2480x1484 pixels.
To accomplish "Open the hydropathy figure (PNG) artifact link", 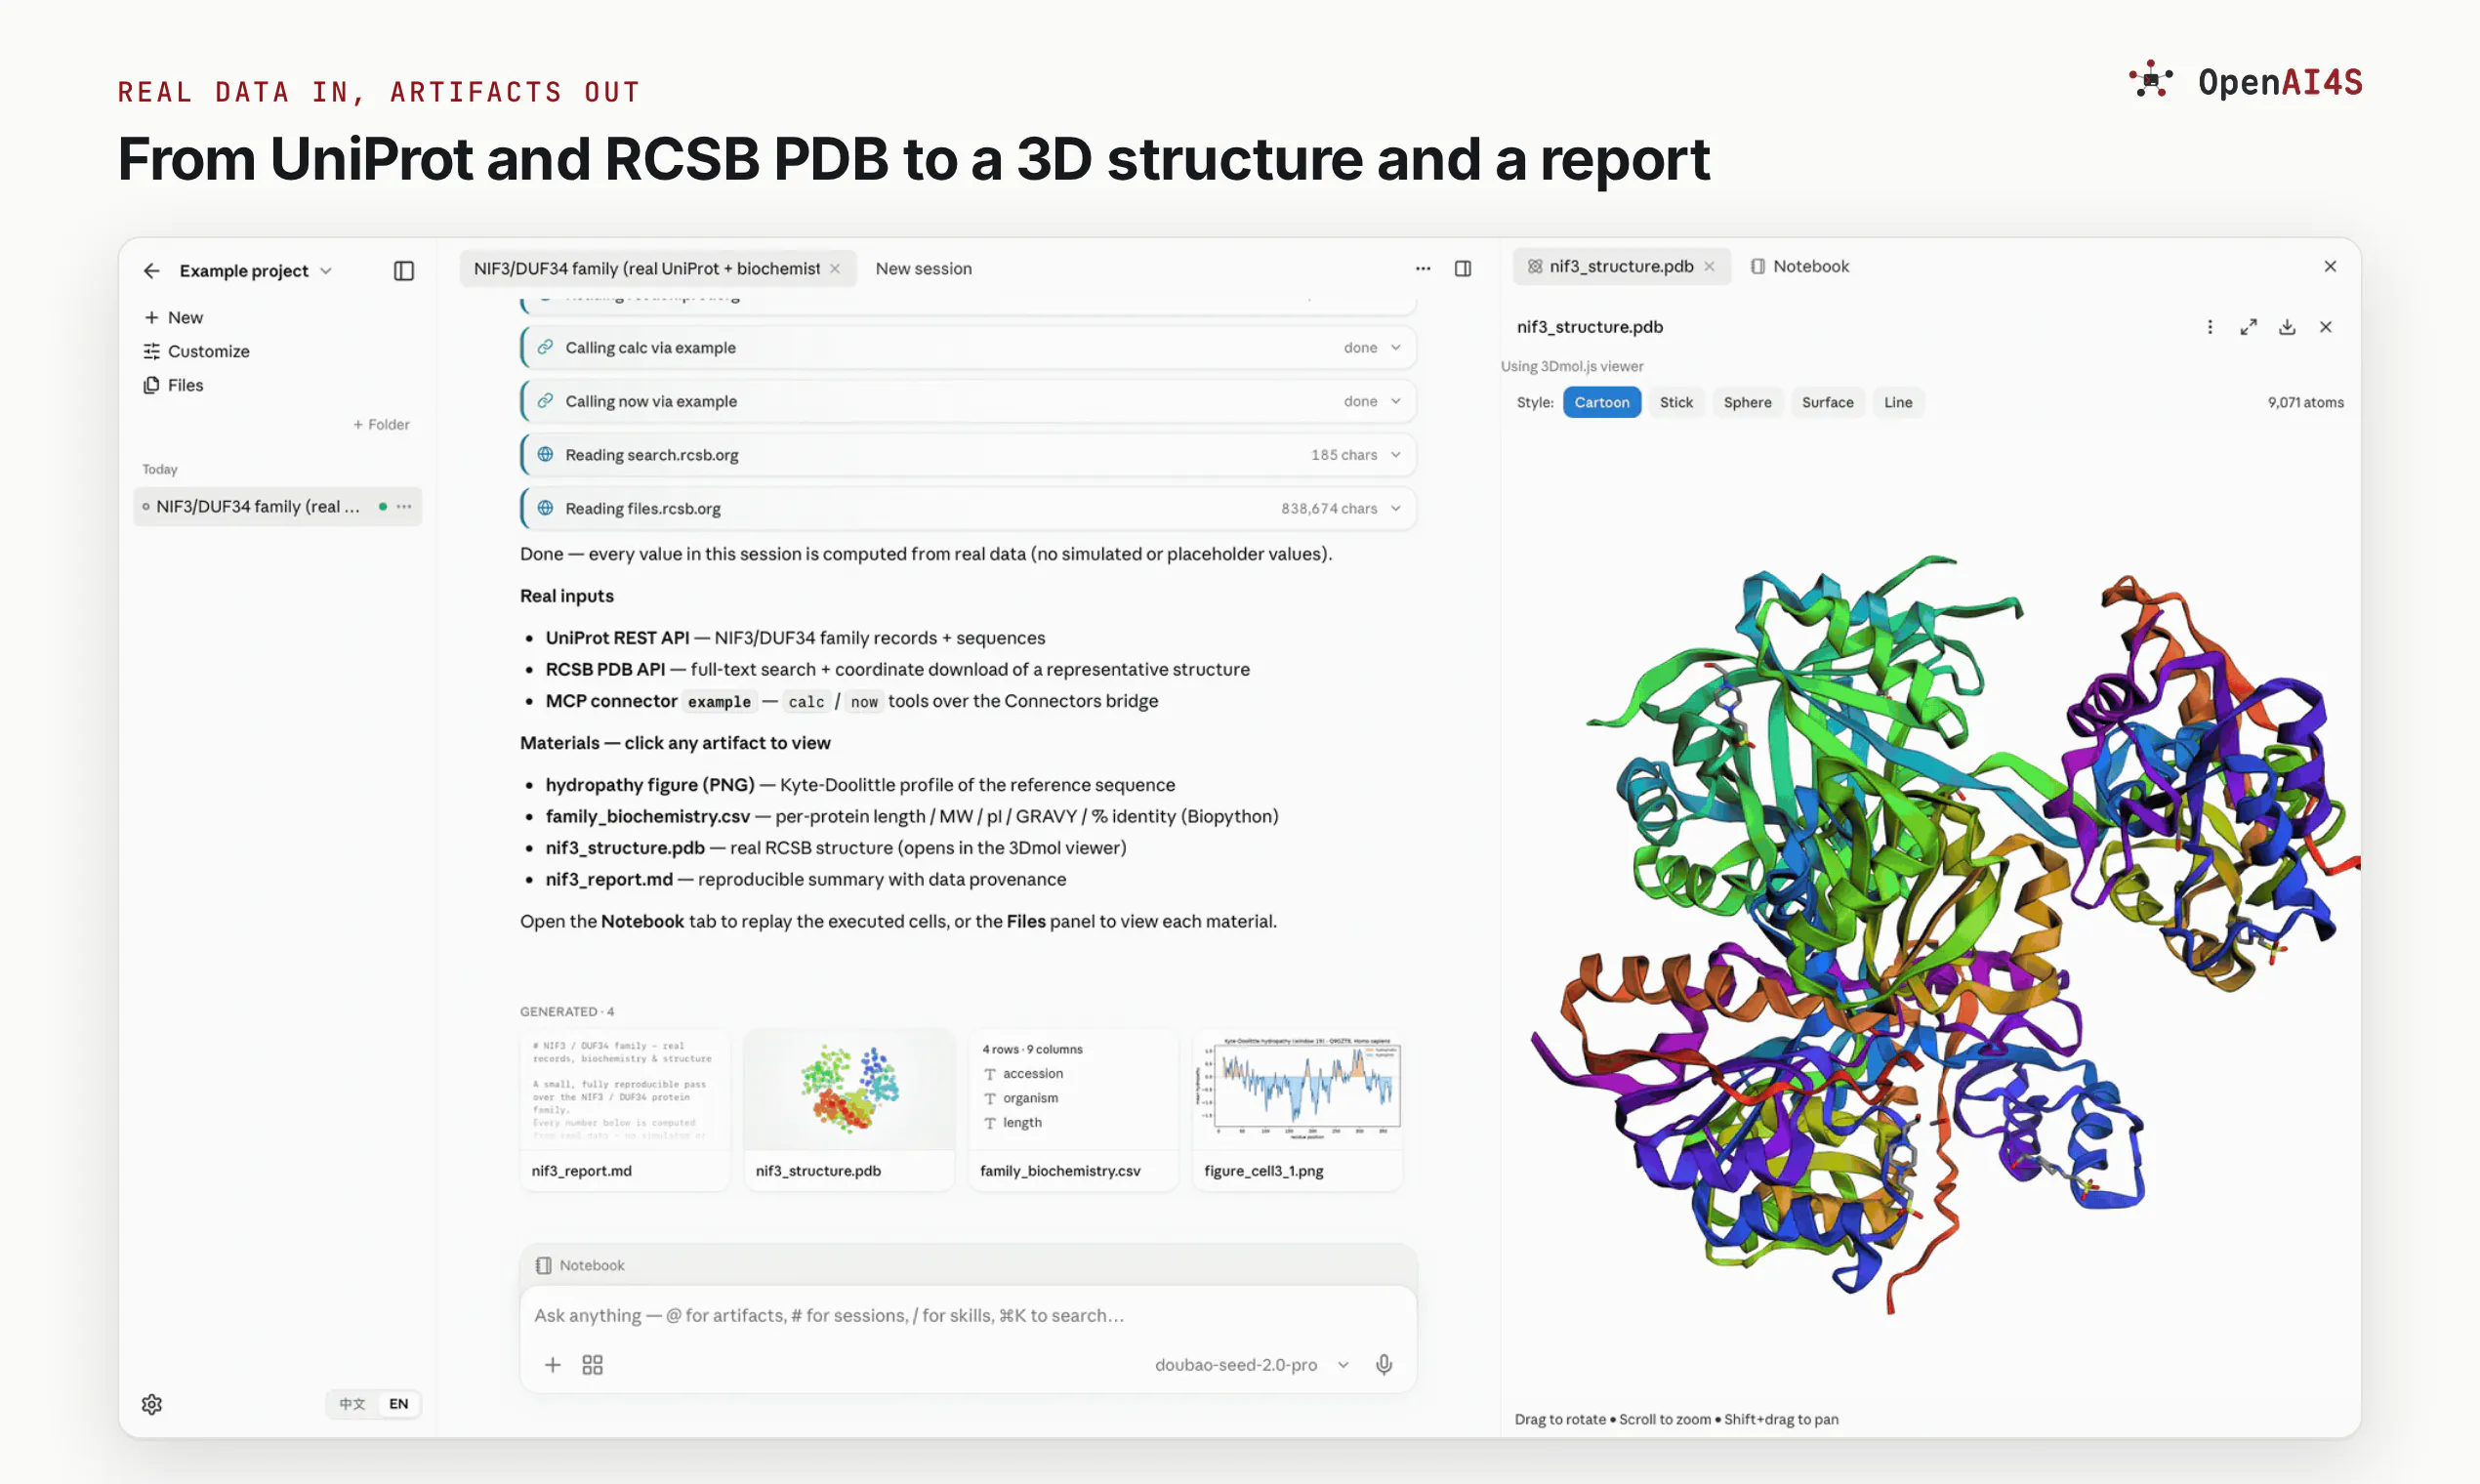I will [x=650, y=785].
